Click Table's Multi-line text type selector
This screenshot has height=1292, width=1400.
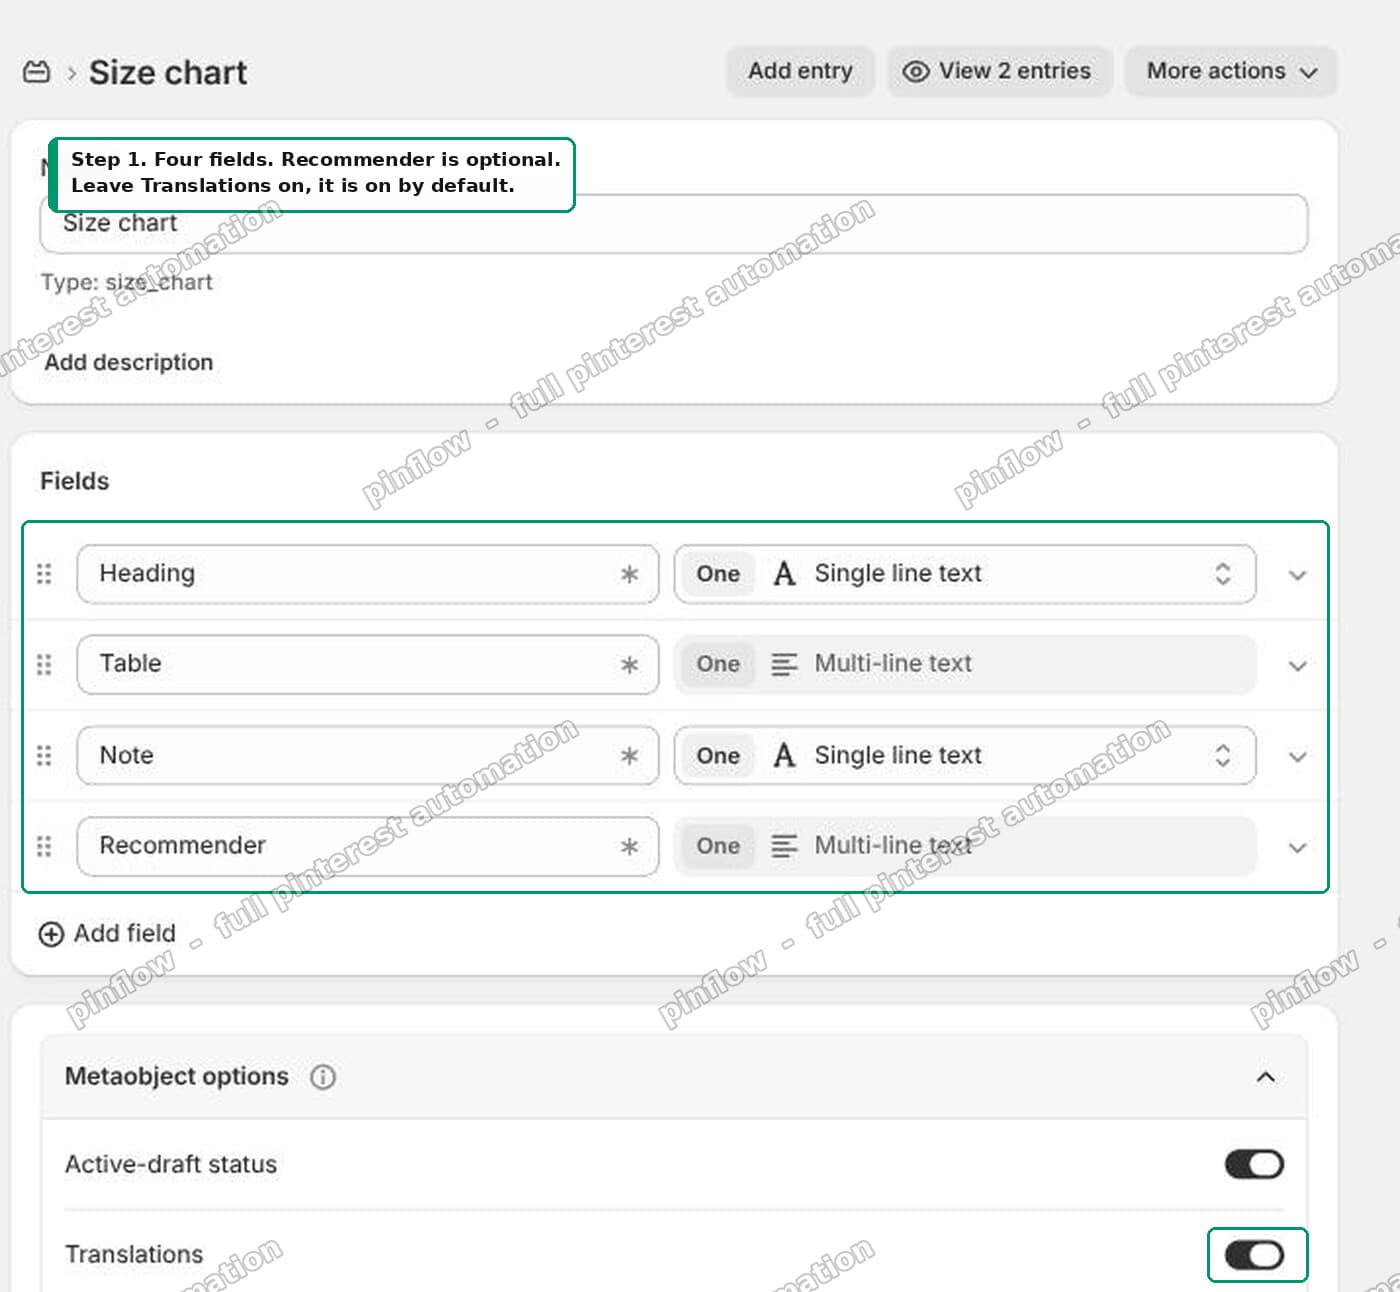point(965,664)
